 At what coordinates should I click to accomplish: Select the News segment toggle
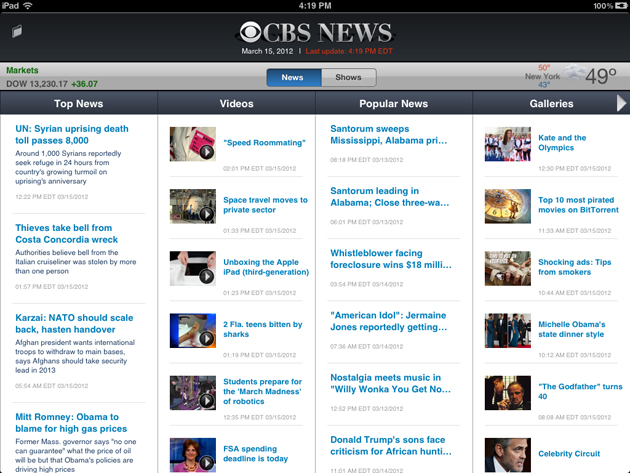pyautogui.click(x=294, y=77)
